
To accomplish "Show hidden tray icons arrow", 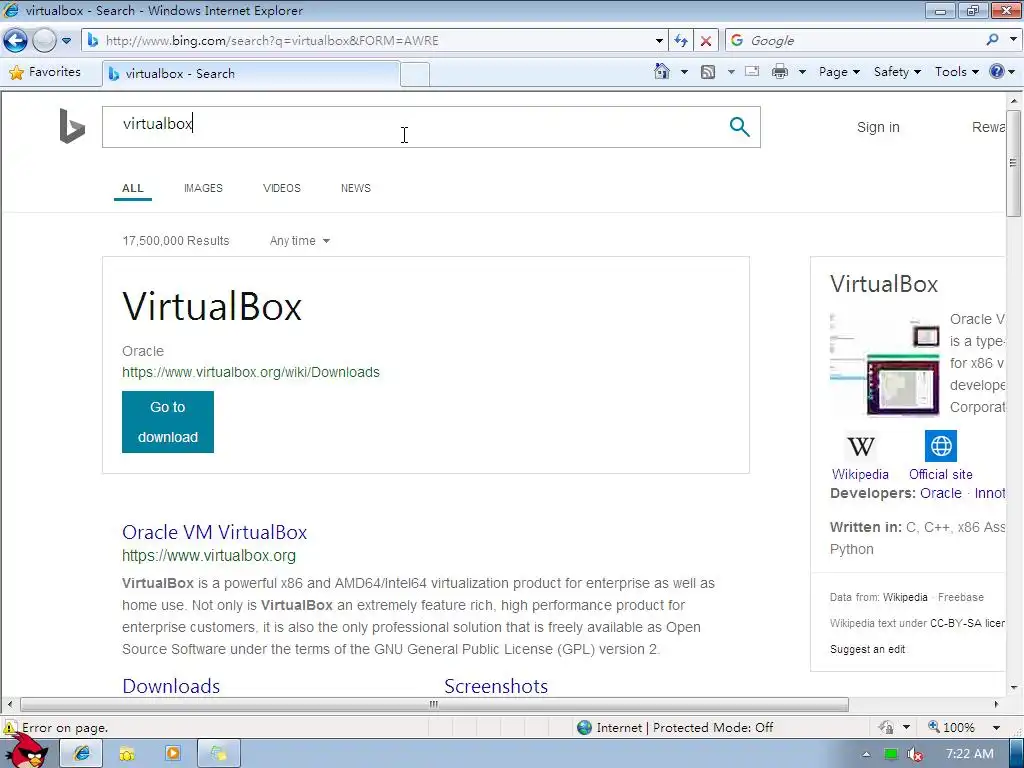I will pyautogui.click(x=866, y=754).
